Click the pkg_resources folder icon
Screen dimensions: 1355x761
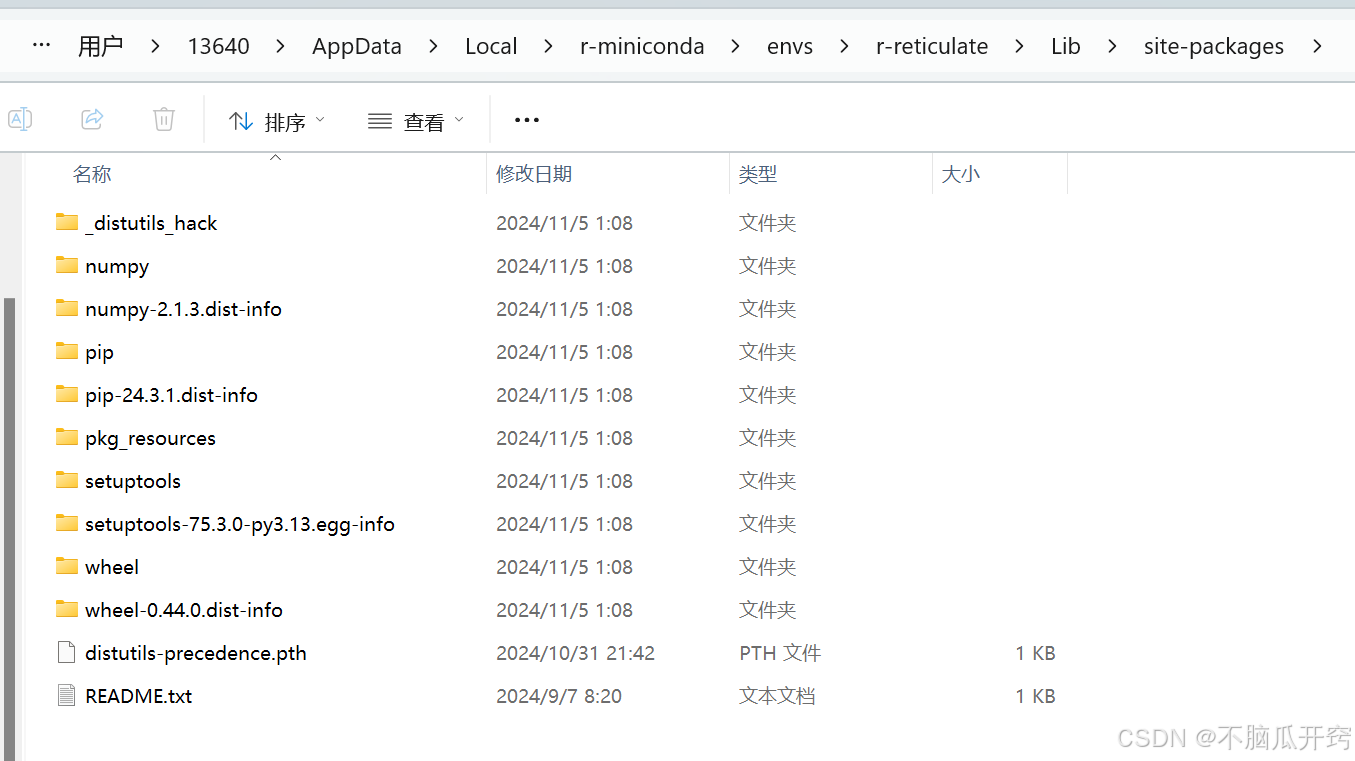click(x=67, y=437)
